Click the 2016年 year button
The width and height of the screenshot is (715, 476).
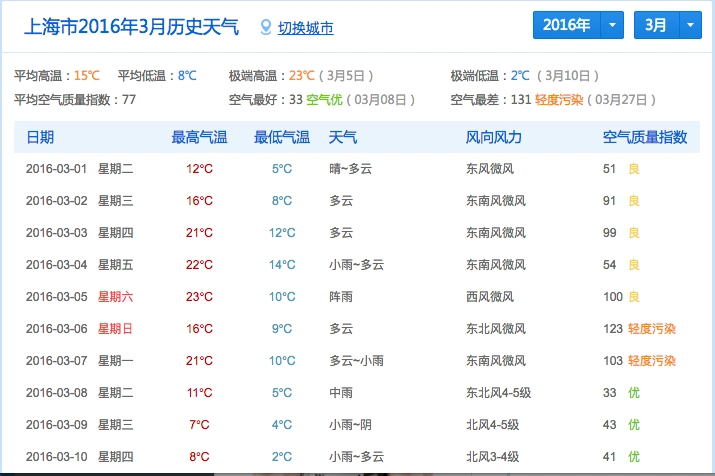coord(566,25)
